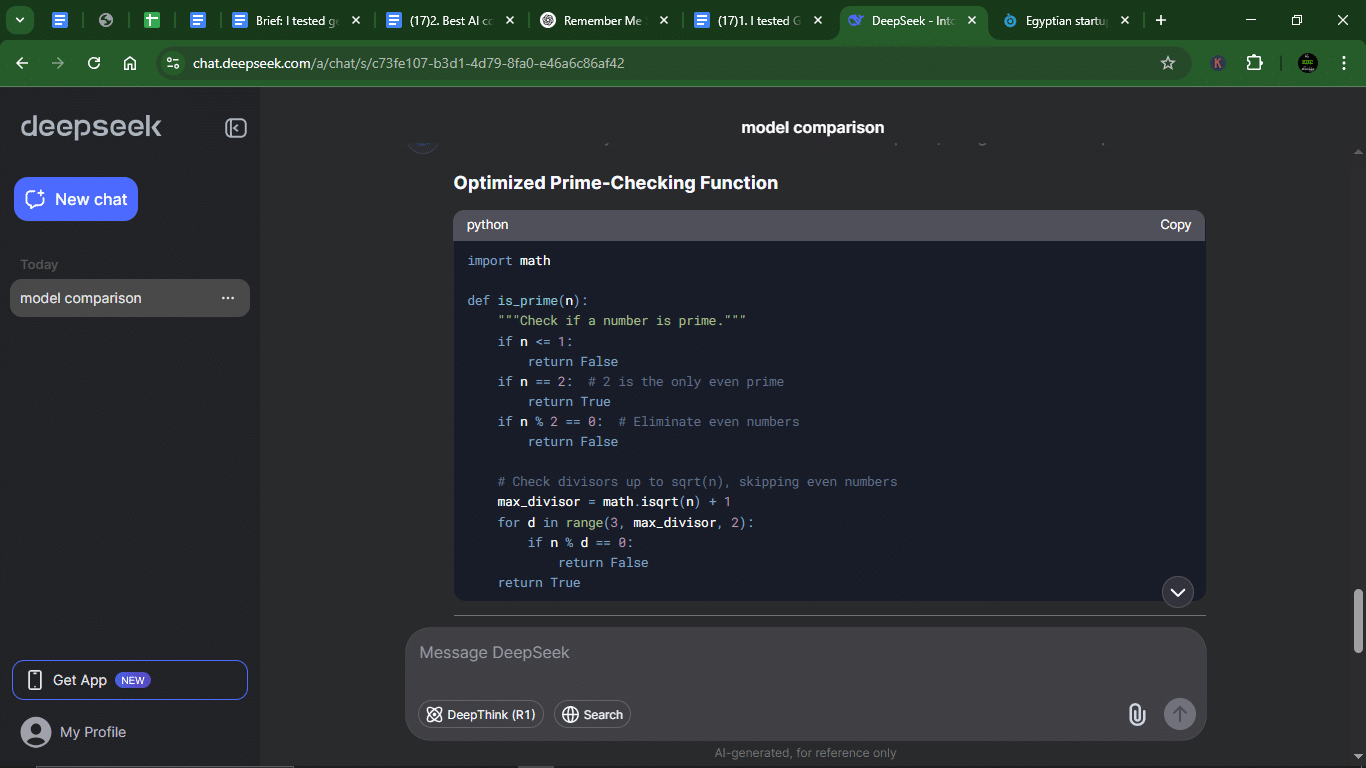Close the 'Brief: I tested' tab

(356, 20)
